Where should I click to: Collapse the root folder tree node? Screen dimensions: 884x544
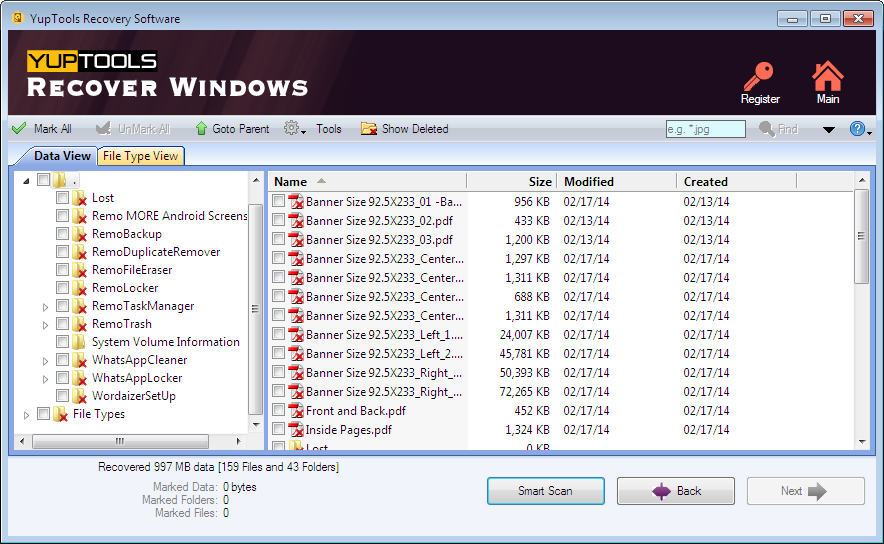point(26,181)
